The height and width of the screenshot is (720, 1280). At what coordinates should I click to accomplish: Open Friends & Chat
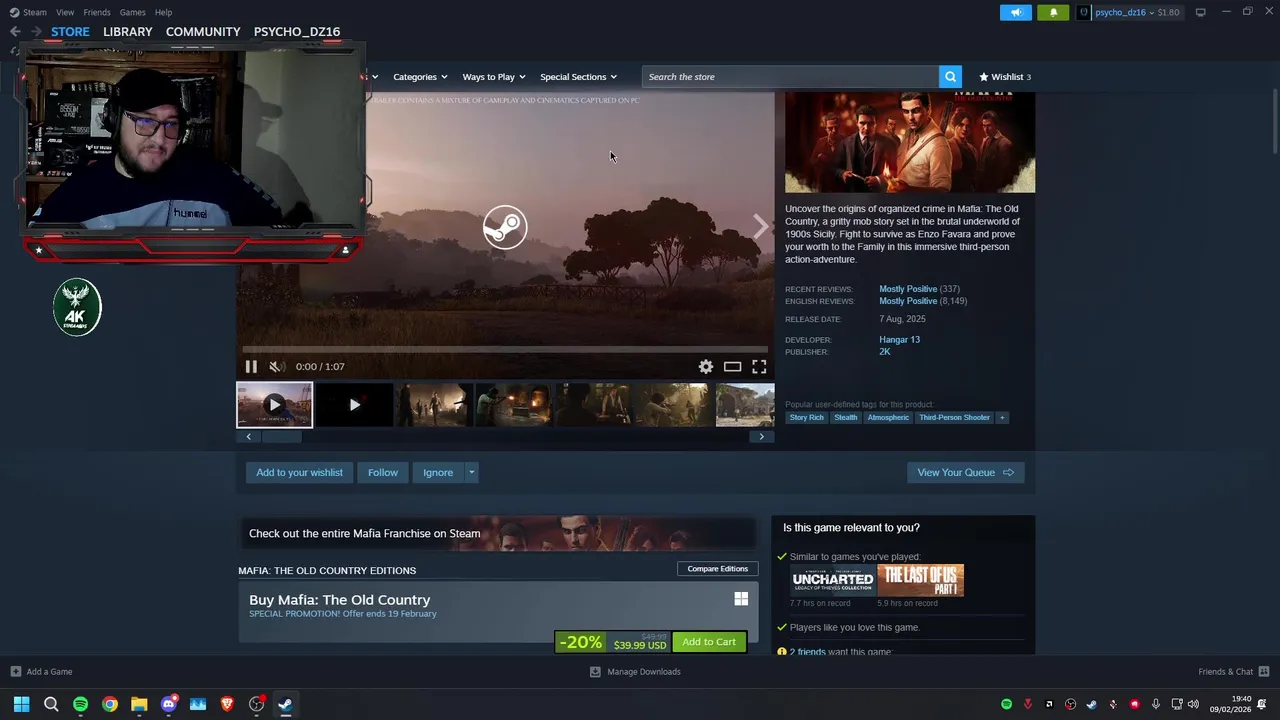point(1233,672)
